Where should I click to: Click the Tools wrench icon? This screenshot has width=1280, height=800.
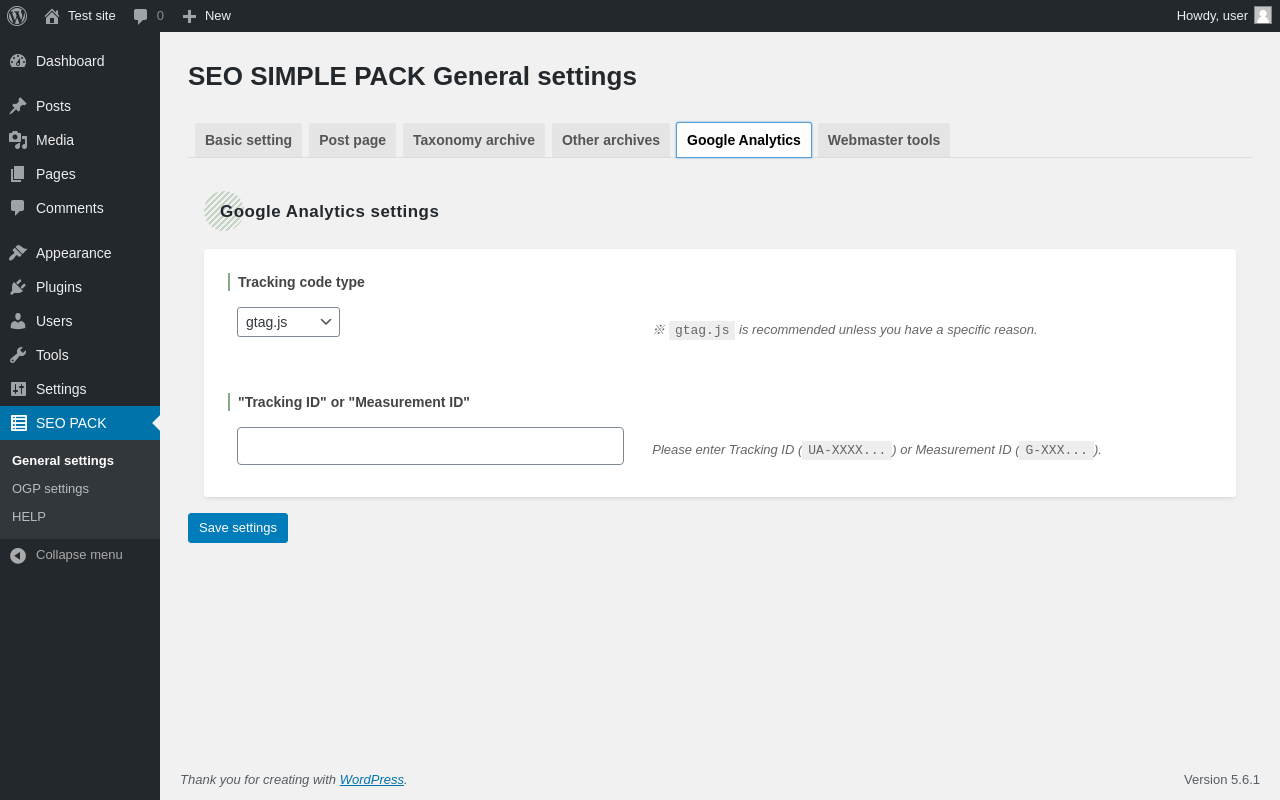coord(18,355)
